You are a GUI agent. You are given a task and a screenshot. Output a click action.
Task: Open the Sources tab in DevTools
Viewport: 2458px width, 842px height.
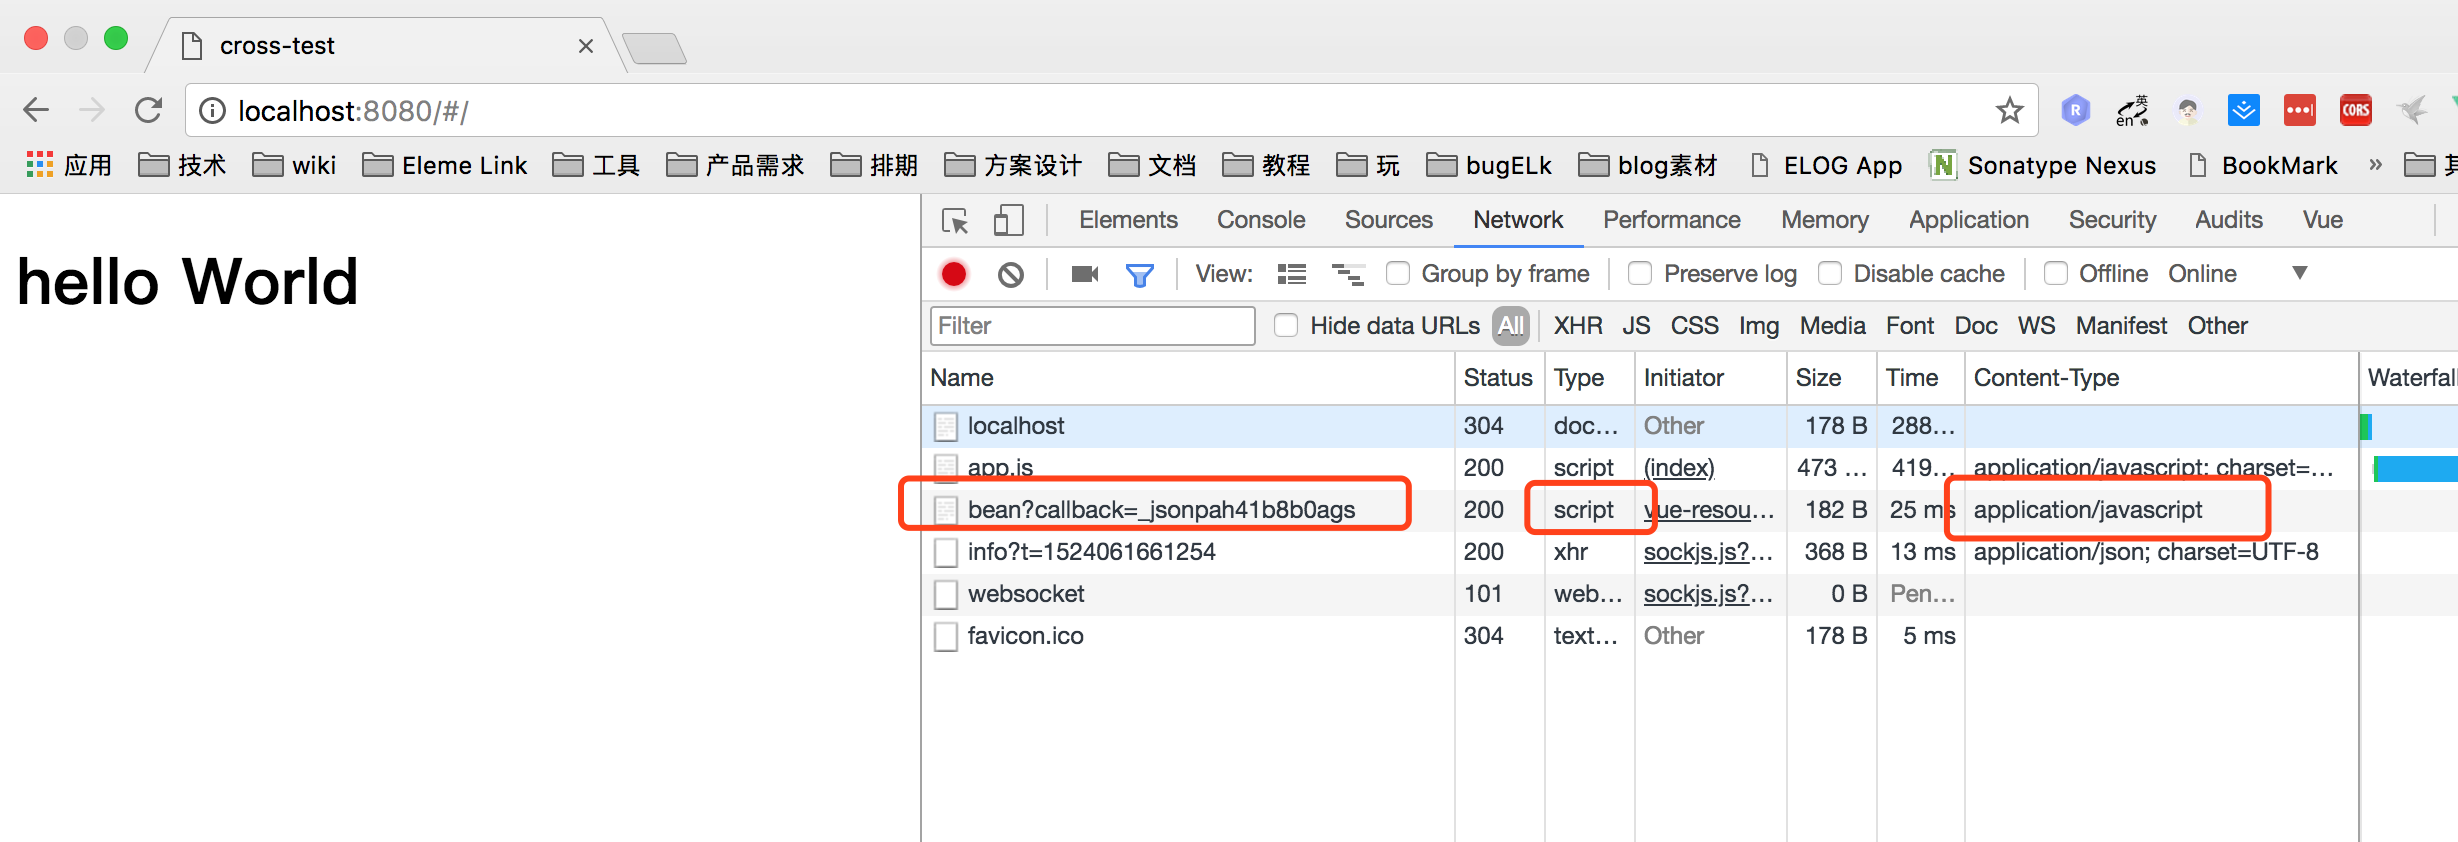pyautogui.click(x=1388, y=220)
